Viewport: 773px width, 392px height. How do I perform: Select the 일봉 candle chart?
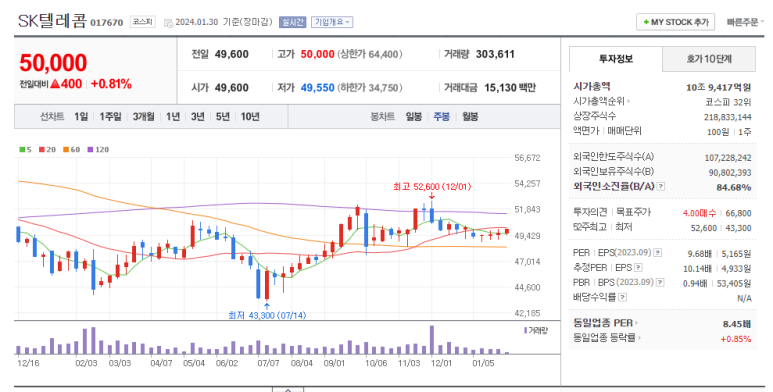tap(414, 117)
